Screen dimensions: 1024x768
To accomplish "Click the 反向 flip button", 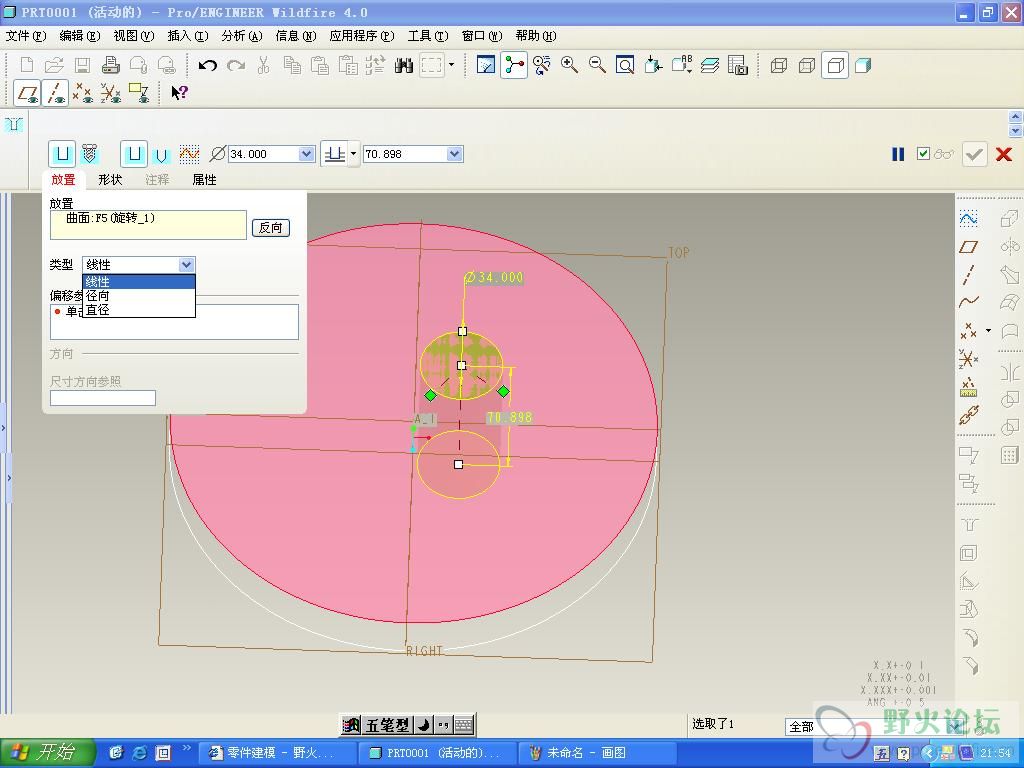I will pyautogui.click(x=271, y=227).
